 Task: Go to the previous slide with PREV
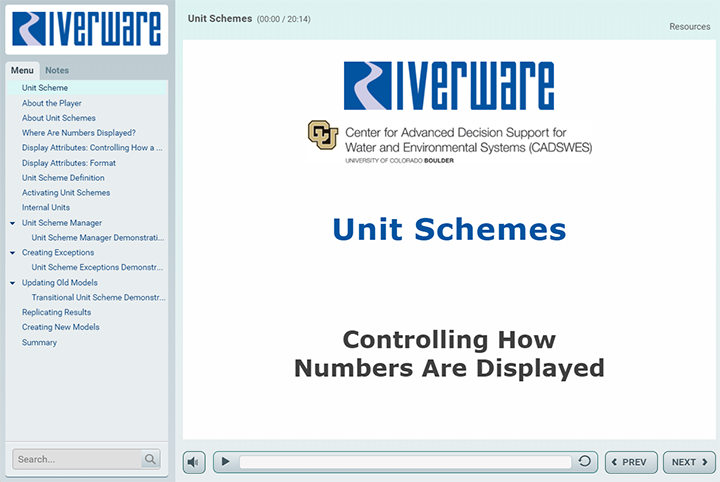tap(631, 462)
